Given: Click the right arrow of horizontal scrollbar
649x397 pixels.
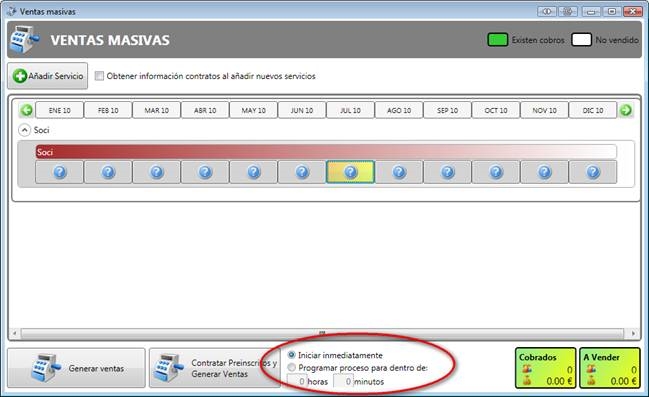Looking at the screenshot, I should (633, 333).
